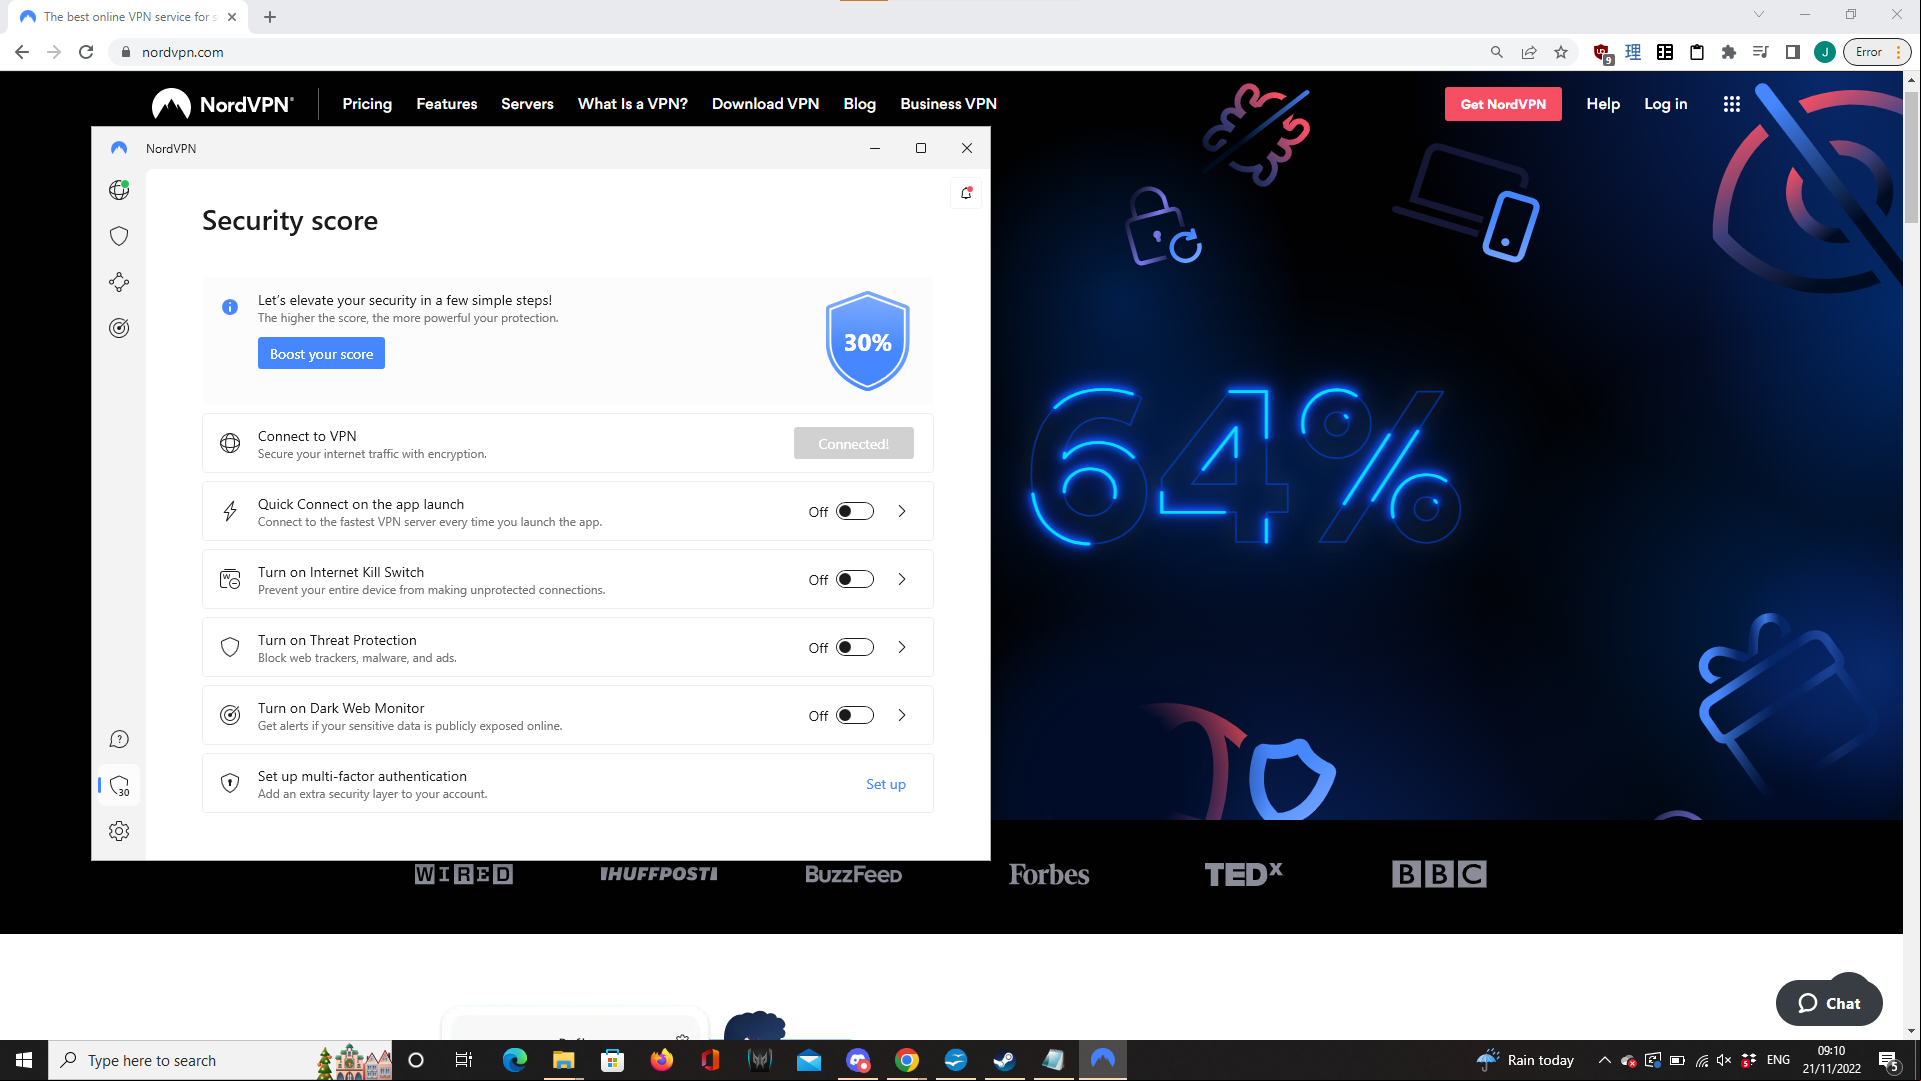The width and height of the screenshot is (1921, 1081).
Task: Click the NordVPN logo on the website
Action: point(222,104)
